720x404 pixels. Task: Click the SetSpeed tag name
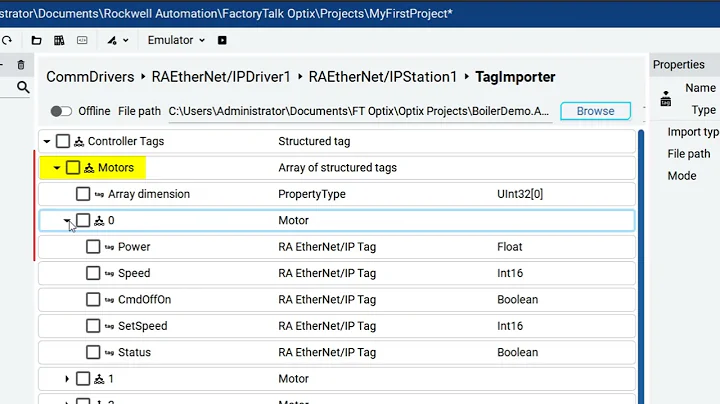point(143,326)
